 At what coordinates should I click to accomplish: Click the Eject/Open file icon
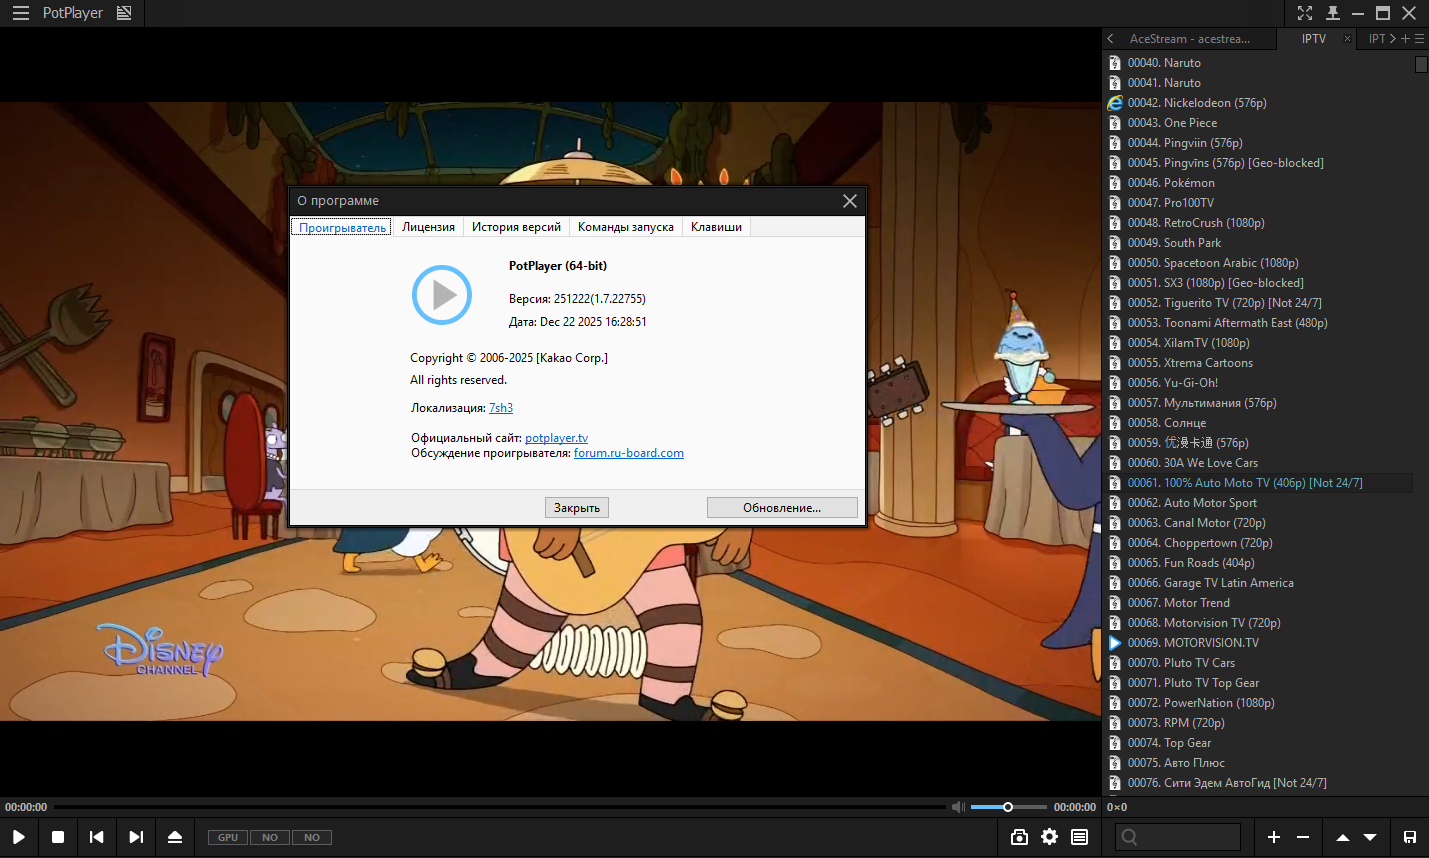tap(175, 837)
